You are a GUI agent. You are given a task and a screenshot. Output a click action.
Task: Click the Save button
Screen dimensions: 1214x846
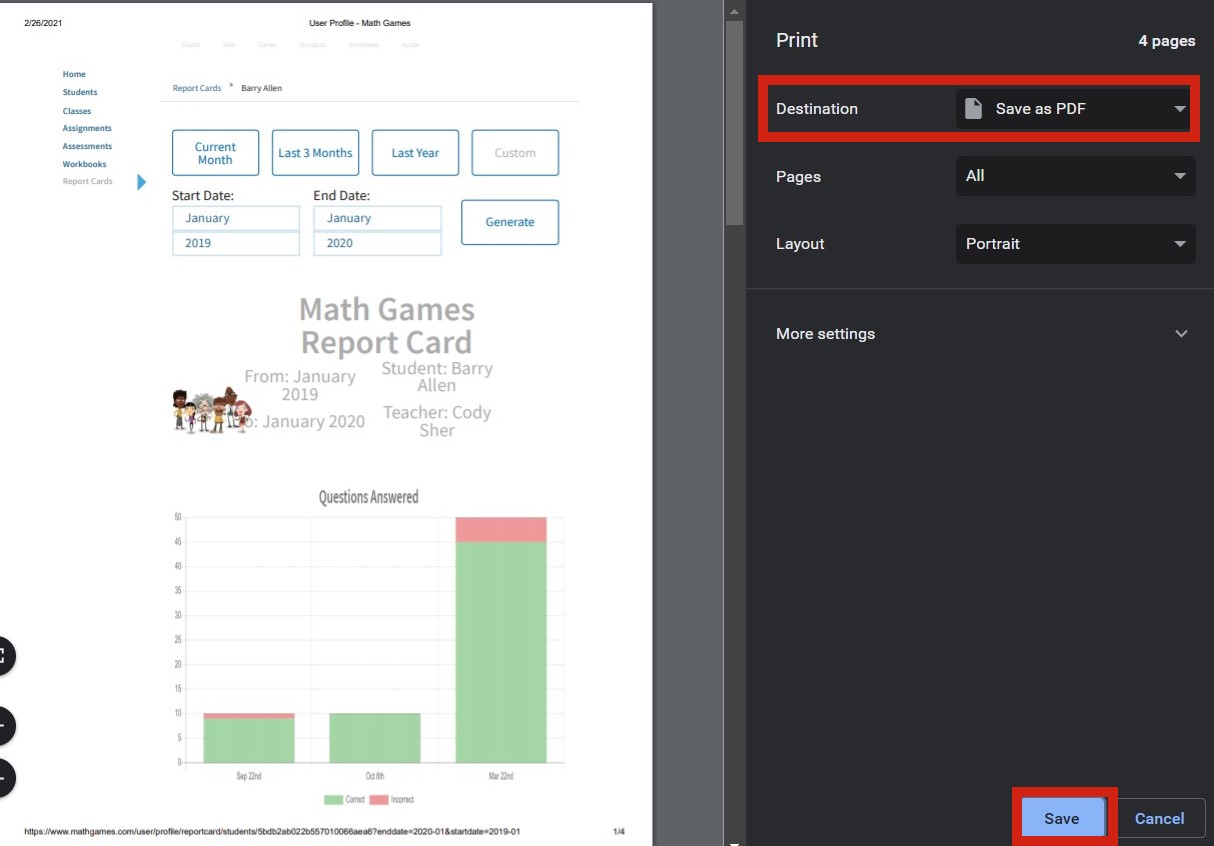(1061, 818)
